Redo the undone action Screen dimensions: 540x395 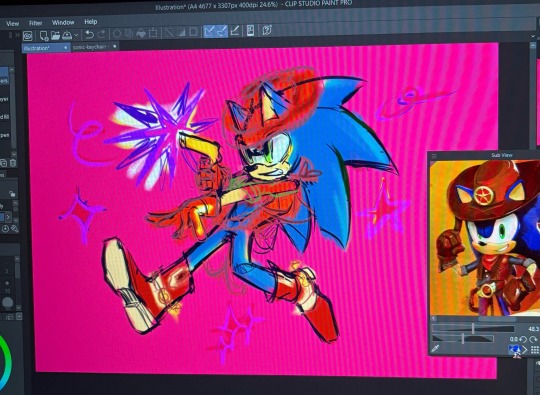point(101,34)
